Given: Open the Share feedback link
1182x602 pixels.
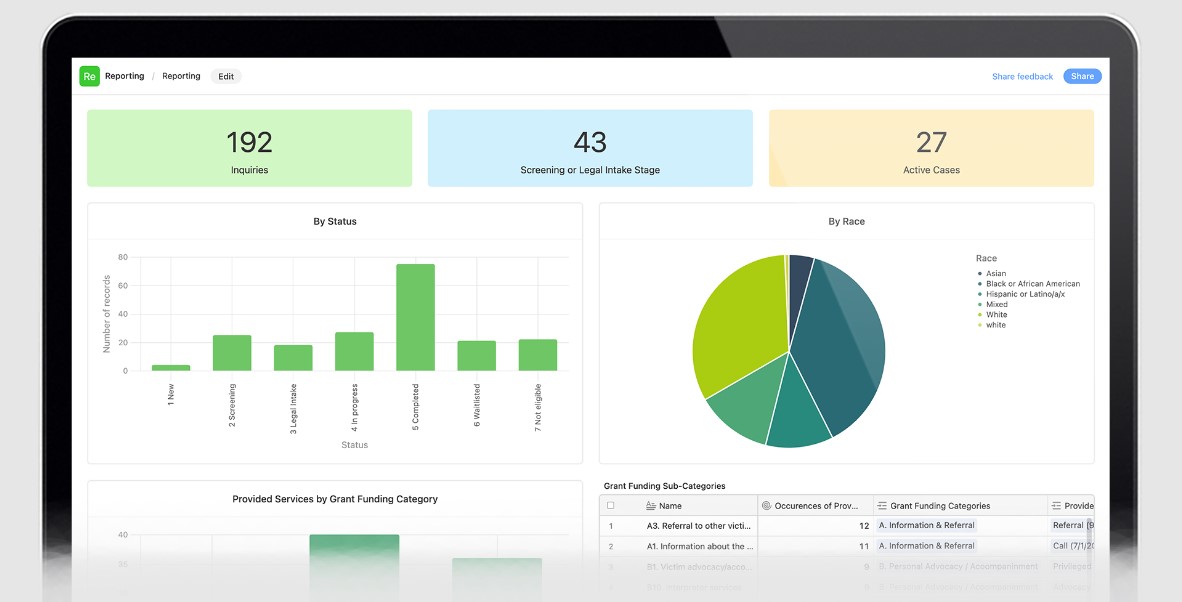Looking at the screenshot, I should [x=1022, y=76].
